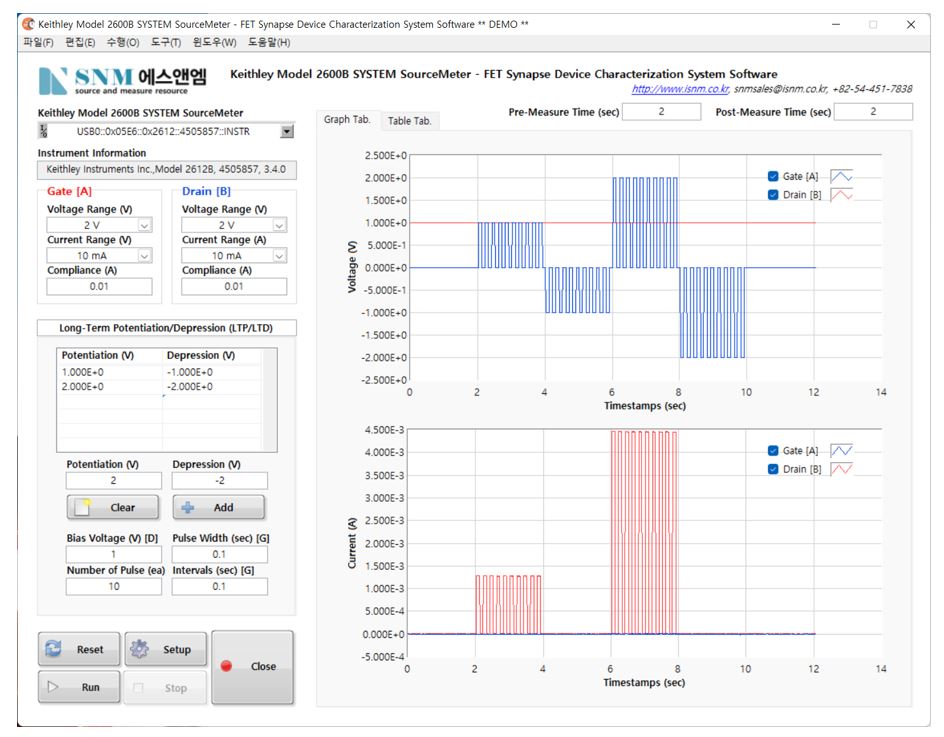The height and width of the screenshot is (737, 944).
Task: Click the Setup gear icon
Action: (x=141, y=649)
